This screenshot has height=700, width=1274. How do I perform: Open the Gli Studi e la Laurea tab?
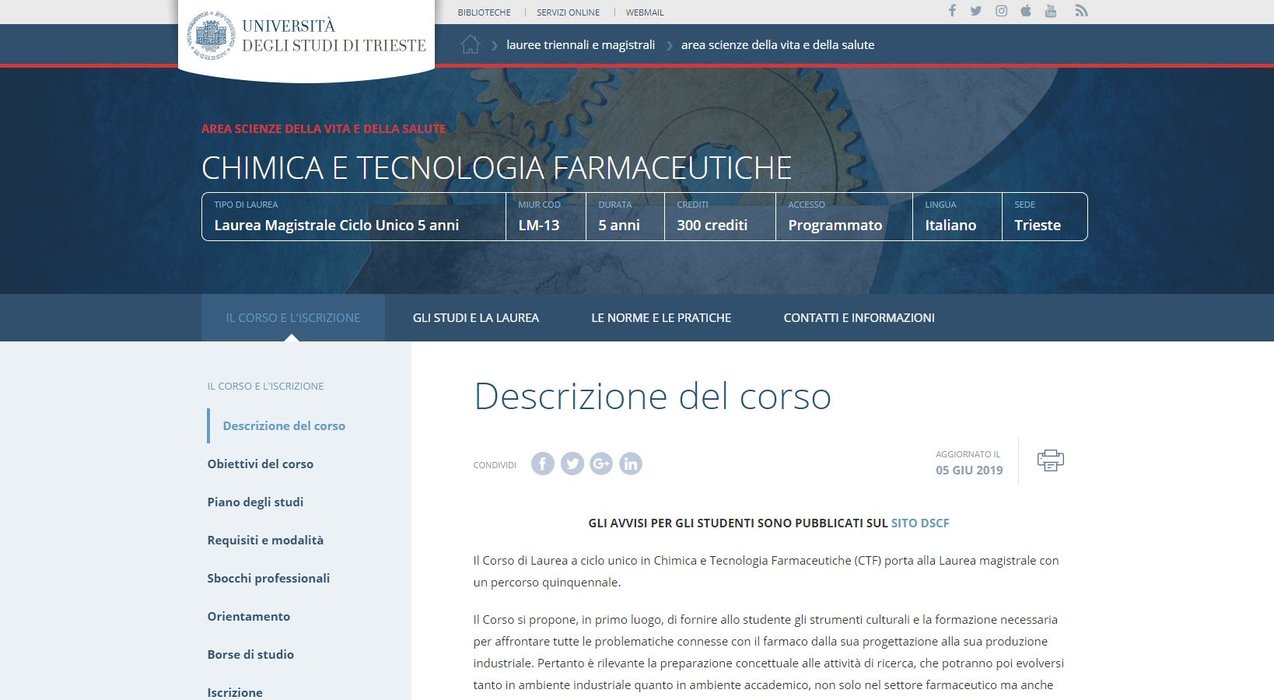click(475, 318)
